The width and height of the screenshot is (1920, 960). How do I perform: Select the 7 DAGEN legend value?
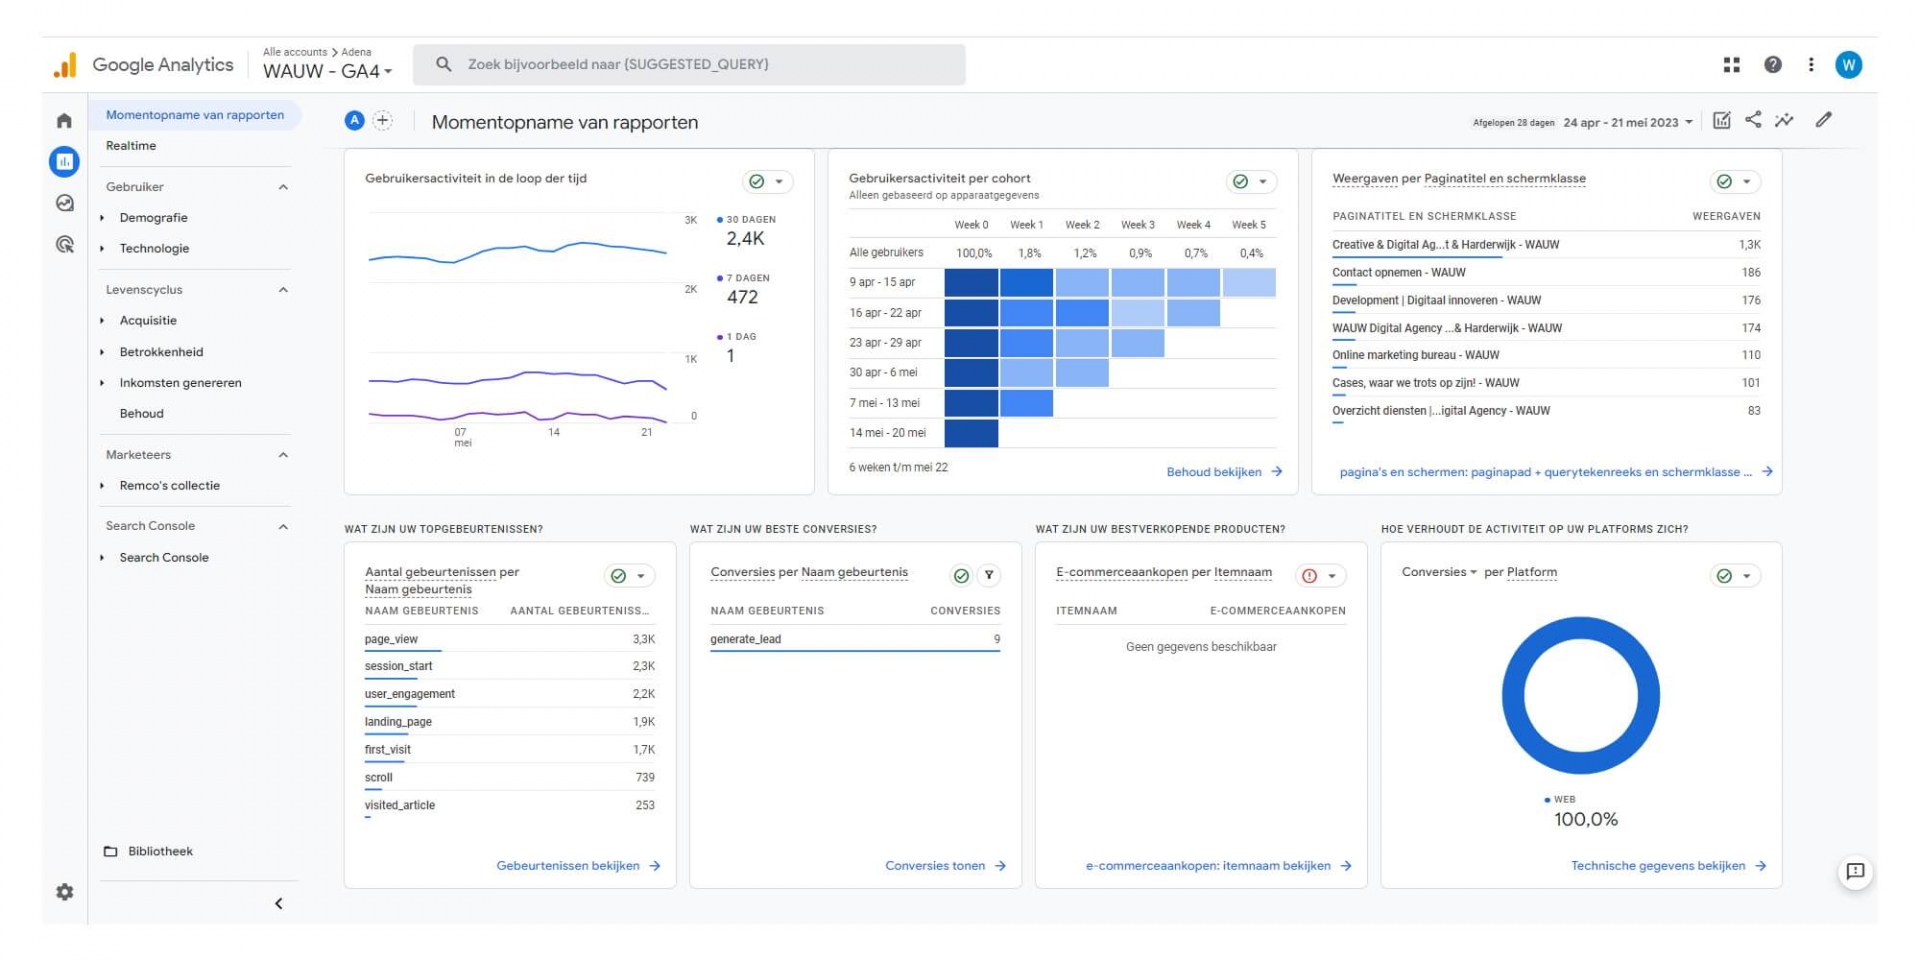click(x=742, y=297)
